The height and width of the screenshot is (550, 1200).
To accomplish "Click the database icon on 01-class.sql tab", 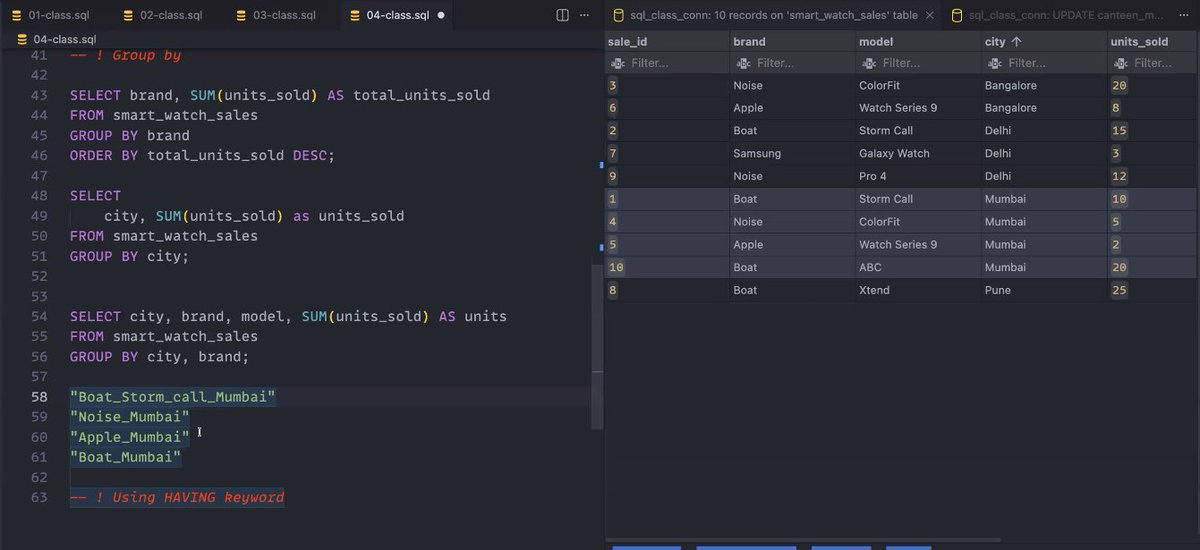I will point(17,16).
